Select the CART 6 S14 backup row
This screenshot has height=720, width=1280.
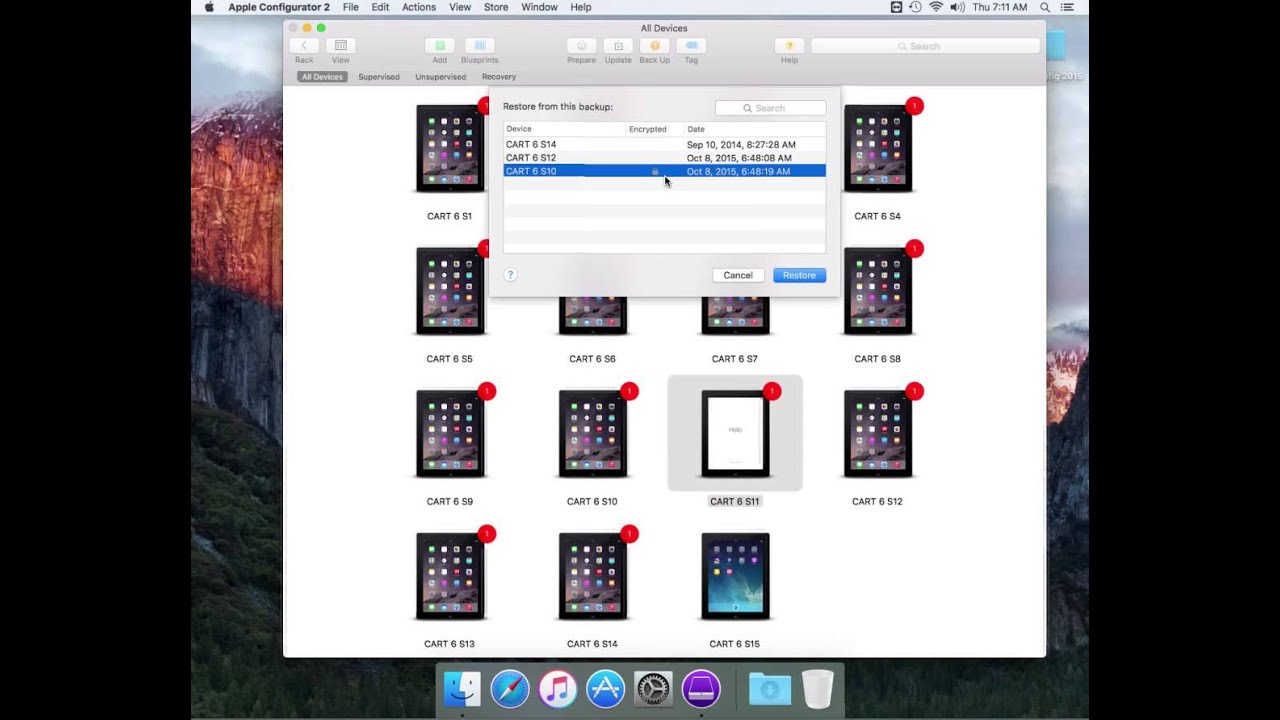664,144
